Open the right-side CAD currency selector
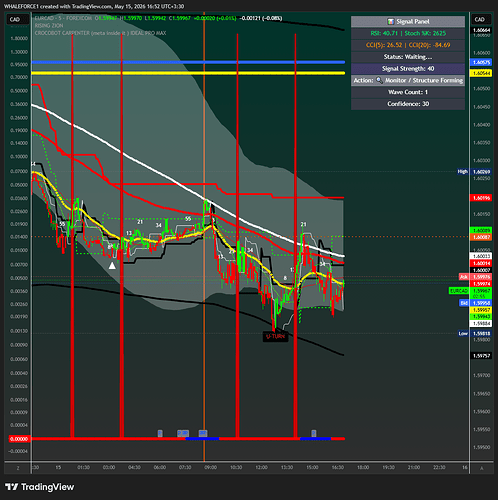The width and height of the screenshot is (498, 500). tap(480, 19)
